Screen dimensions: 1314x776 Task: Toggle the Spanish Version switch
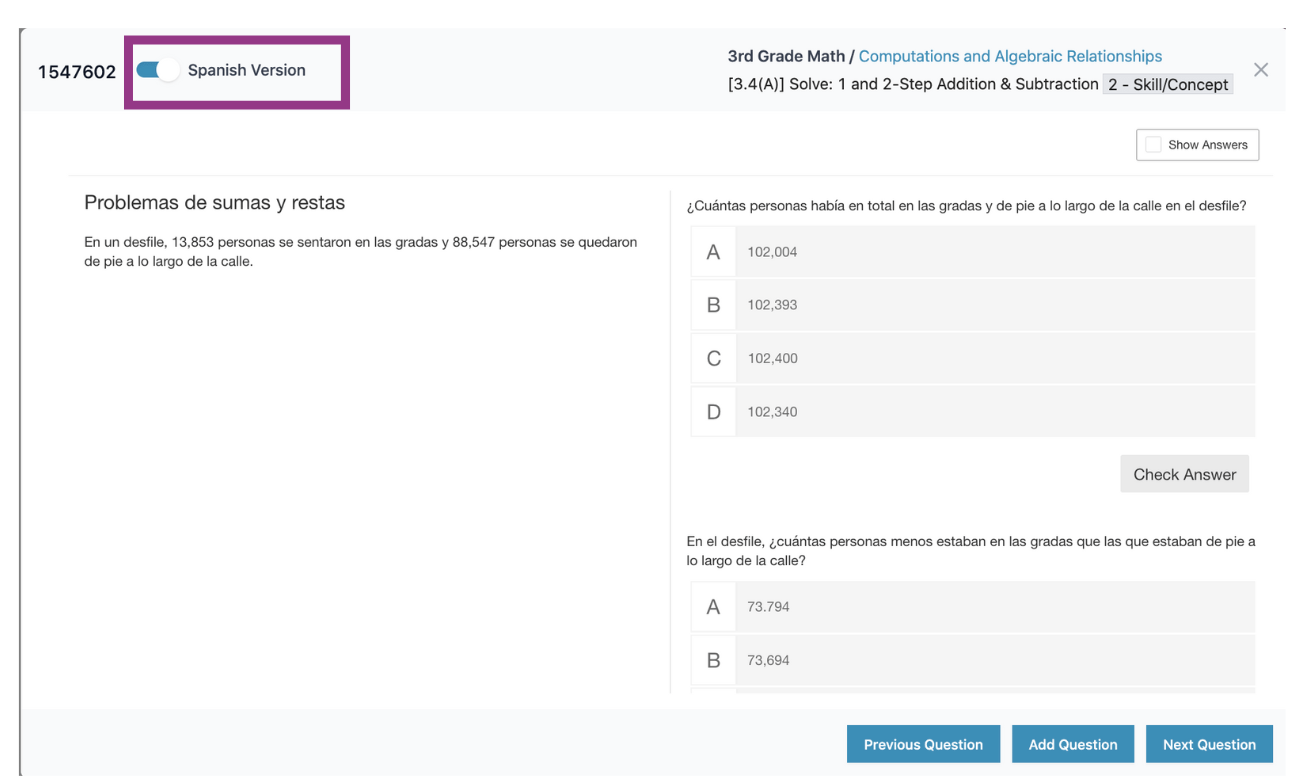click(x=157, y=70)
